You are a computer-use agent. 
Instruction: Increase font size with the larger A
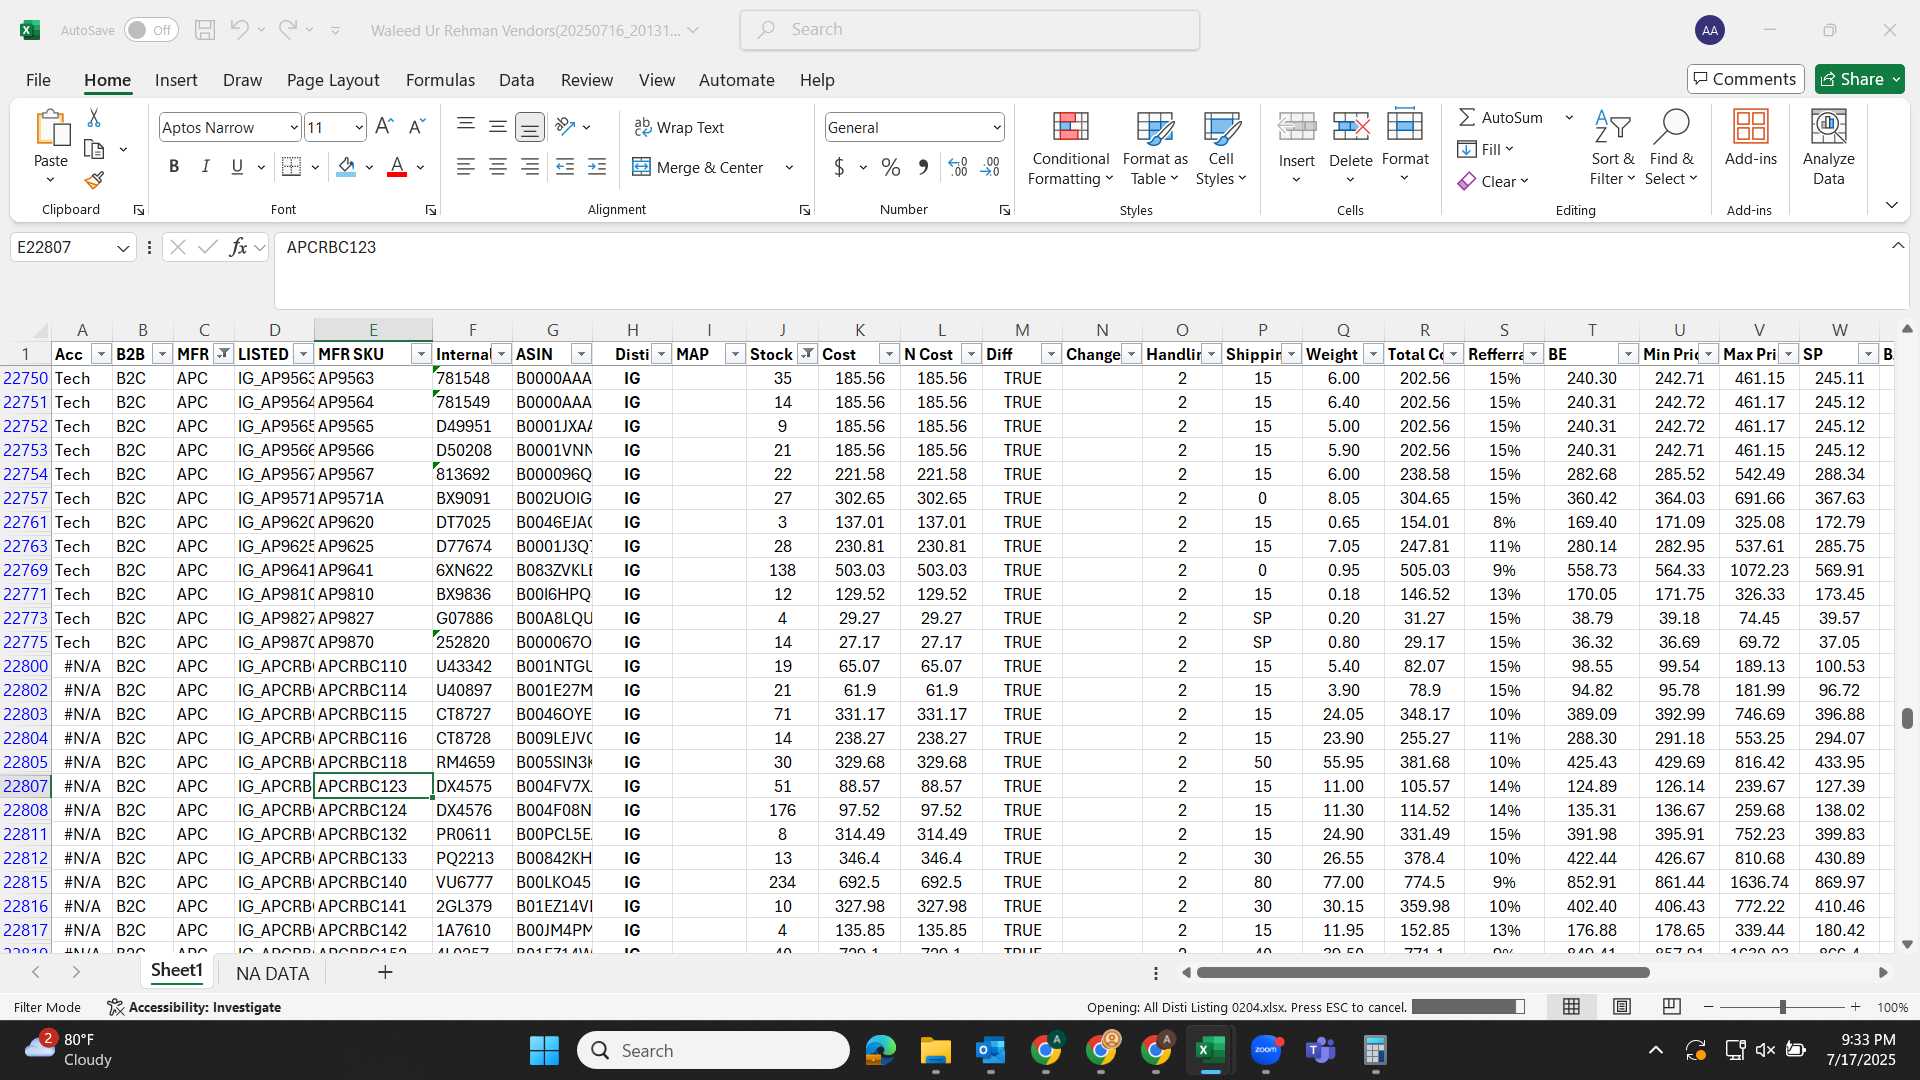click(384, 127)
